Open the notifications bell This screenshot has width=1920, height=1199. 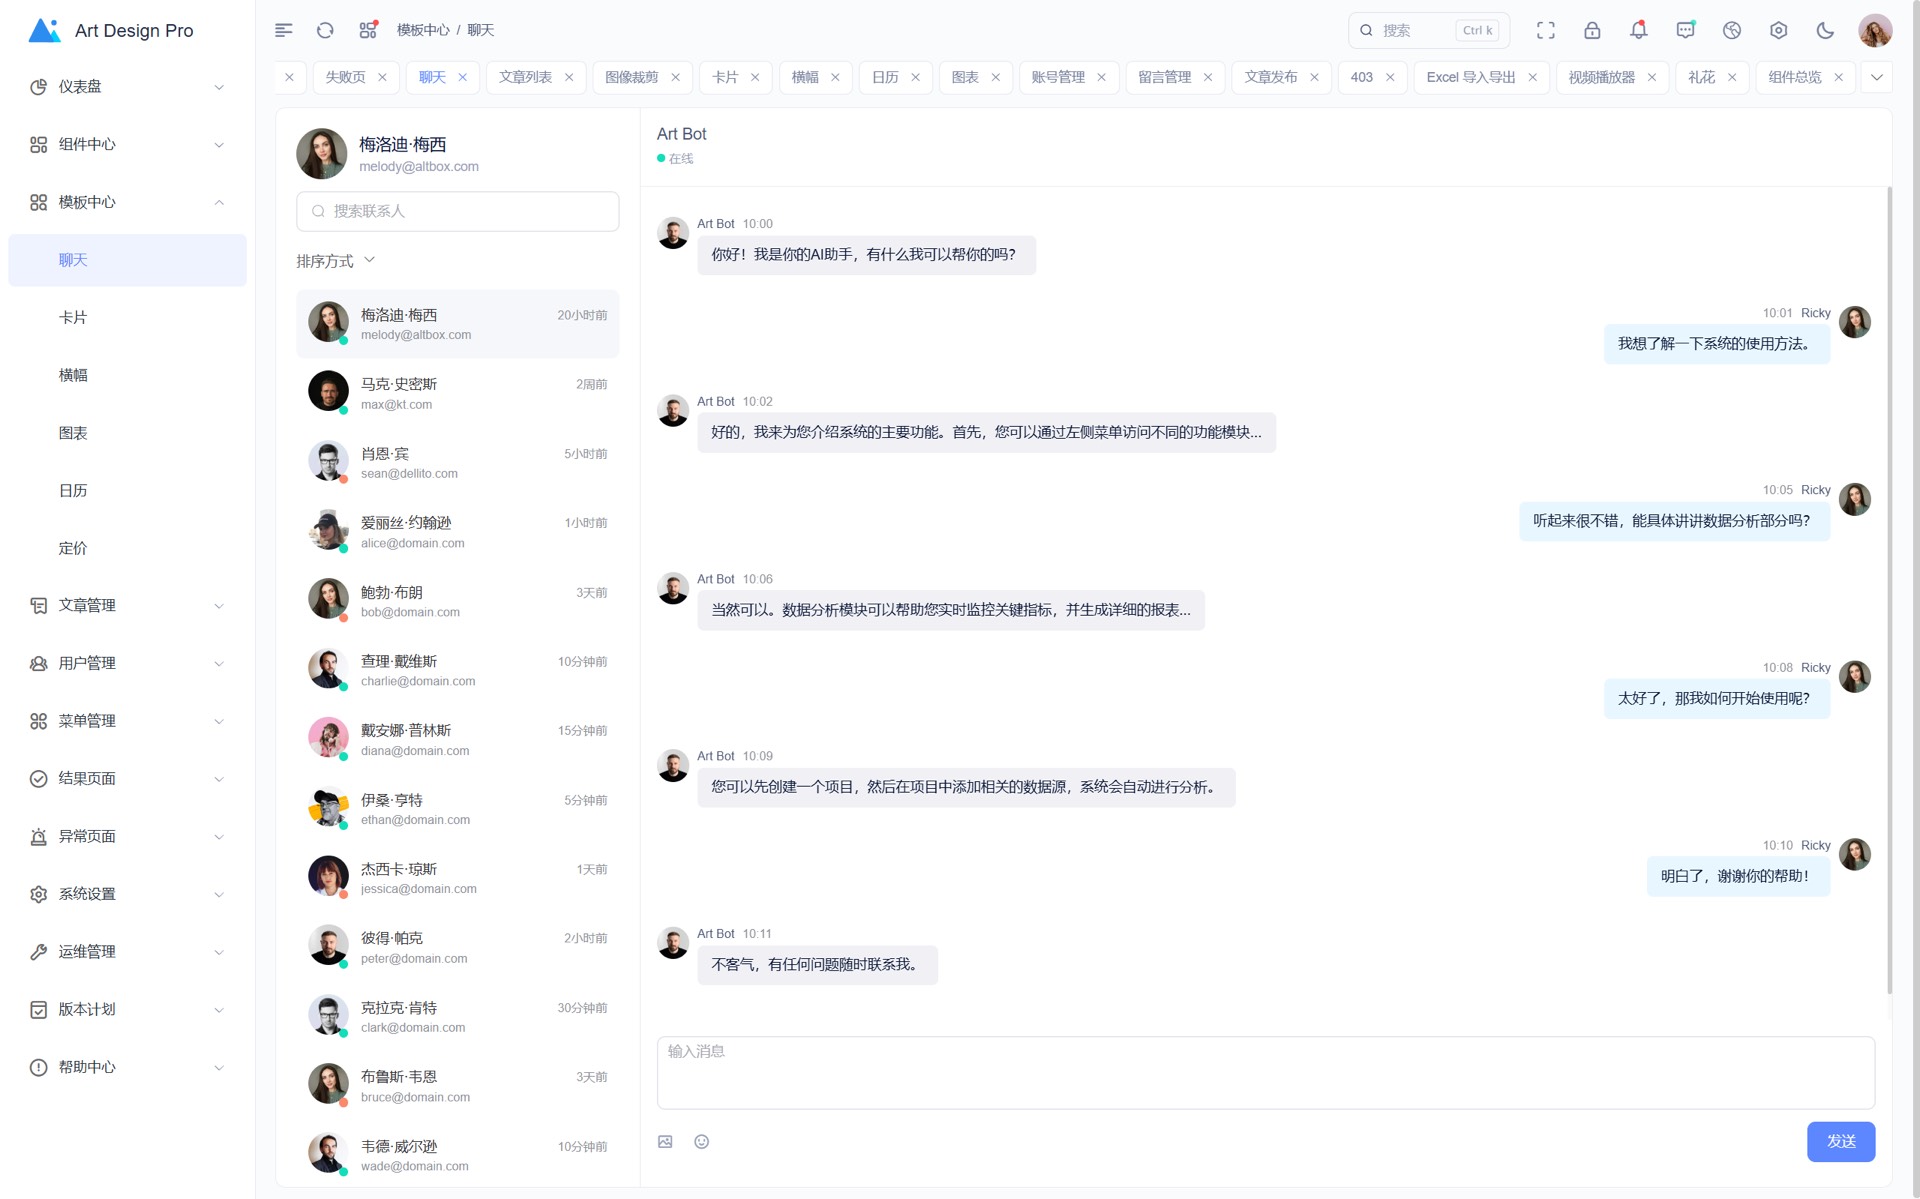click(x=1638, y=30)
